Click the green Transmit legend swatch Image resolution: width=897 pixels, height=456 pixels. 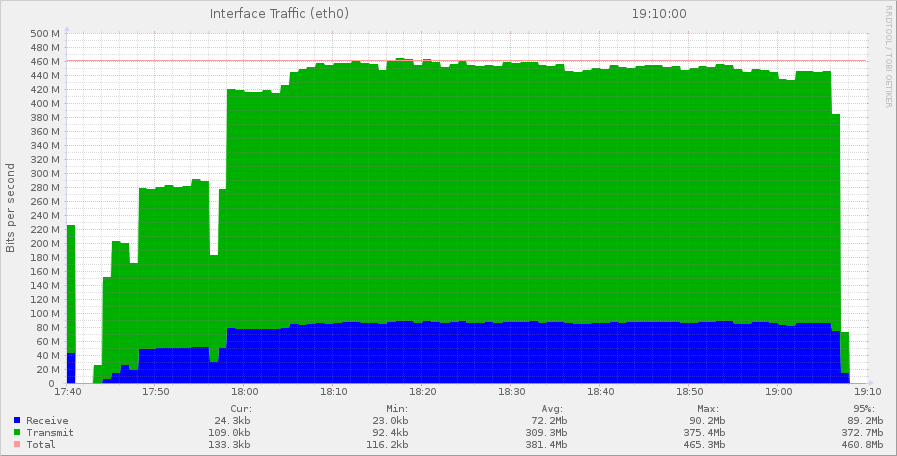(x=16, y=433)
